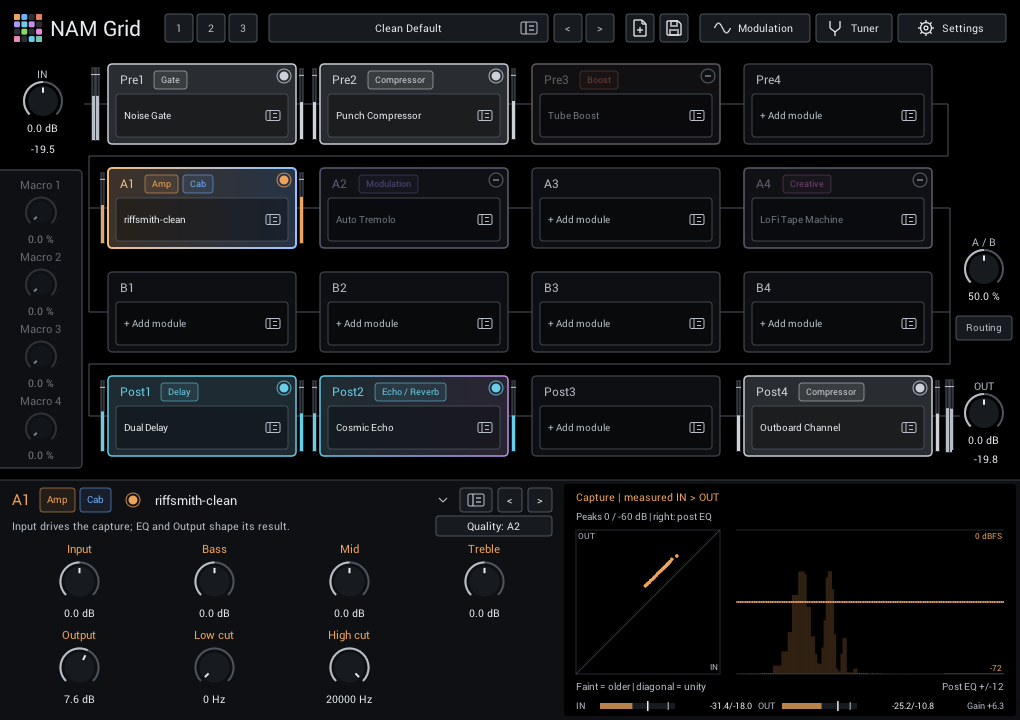Open the Clean Default preset selector
The image size is (1020, 720).
coord(409,28)
